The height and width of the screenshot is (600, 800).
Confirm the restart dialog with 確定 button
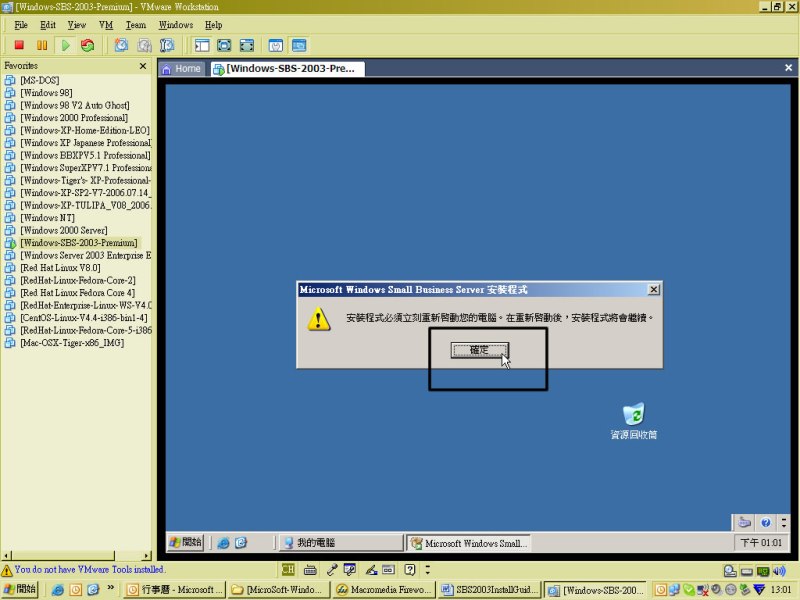click(x=480, y=350)
